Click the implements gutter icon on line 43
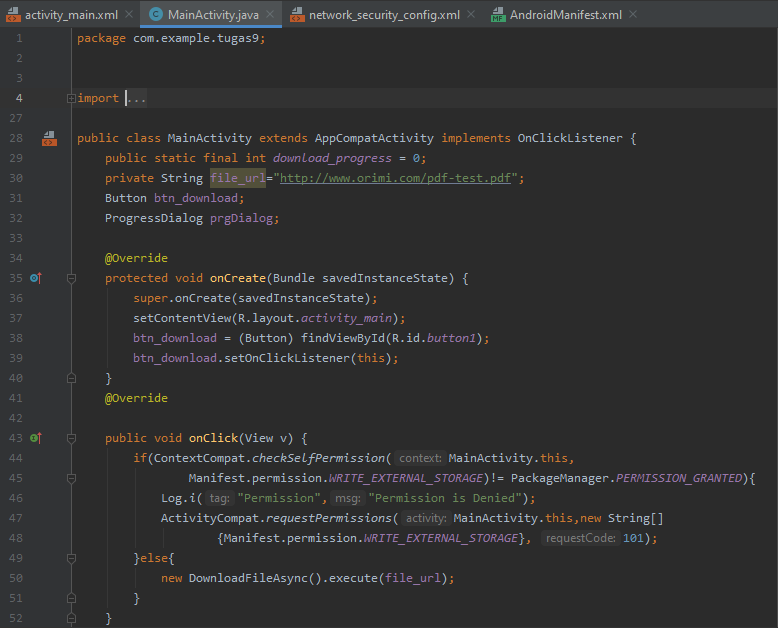The height and width of the screenshot is (628, 778). coord(36,438)
